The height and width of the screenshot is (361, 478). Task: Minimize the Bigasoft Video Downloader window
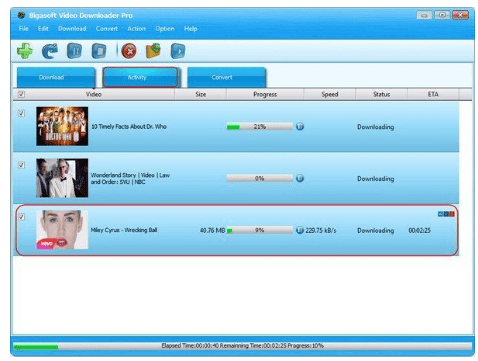424,15
